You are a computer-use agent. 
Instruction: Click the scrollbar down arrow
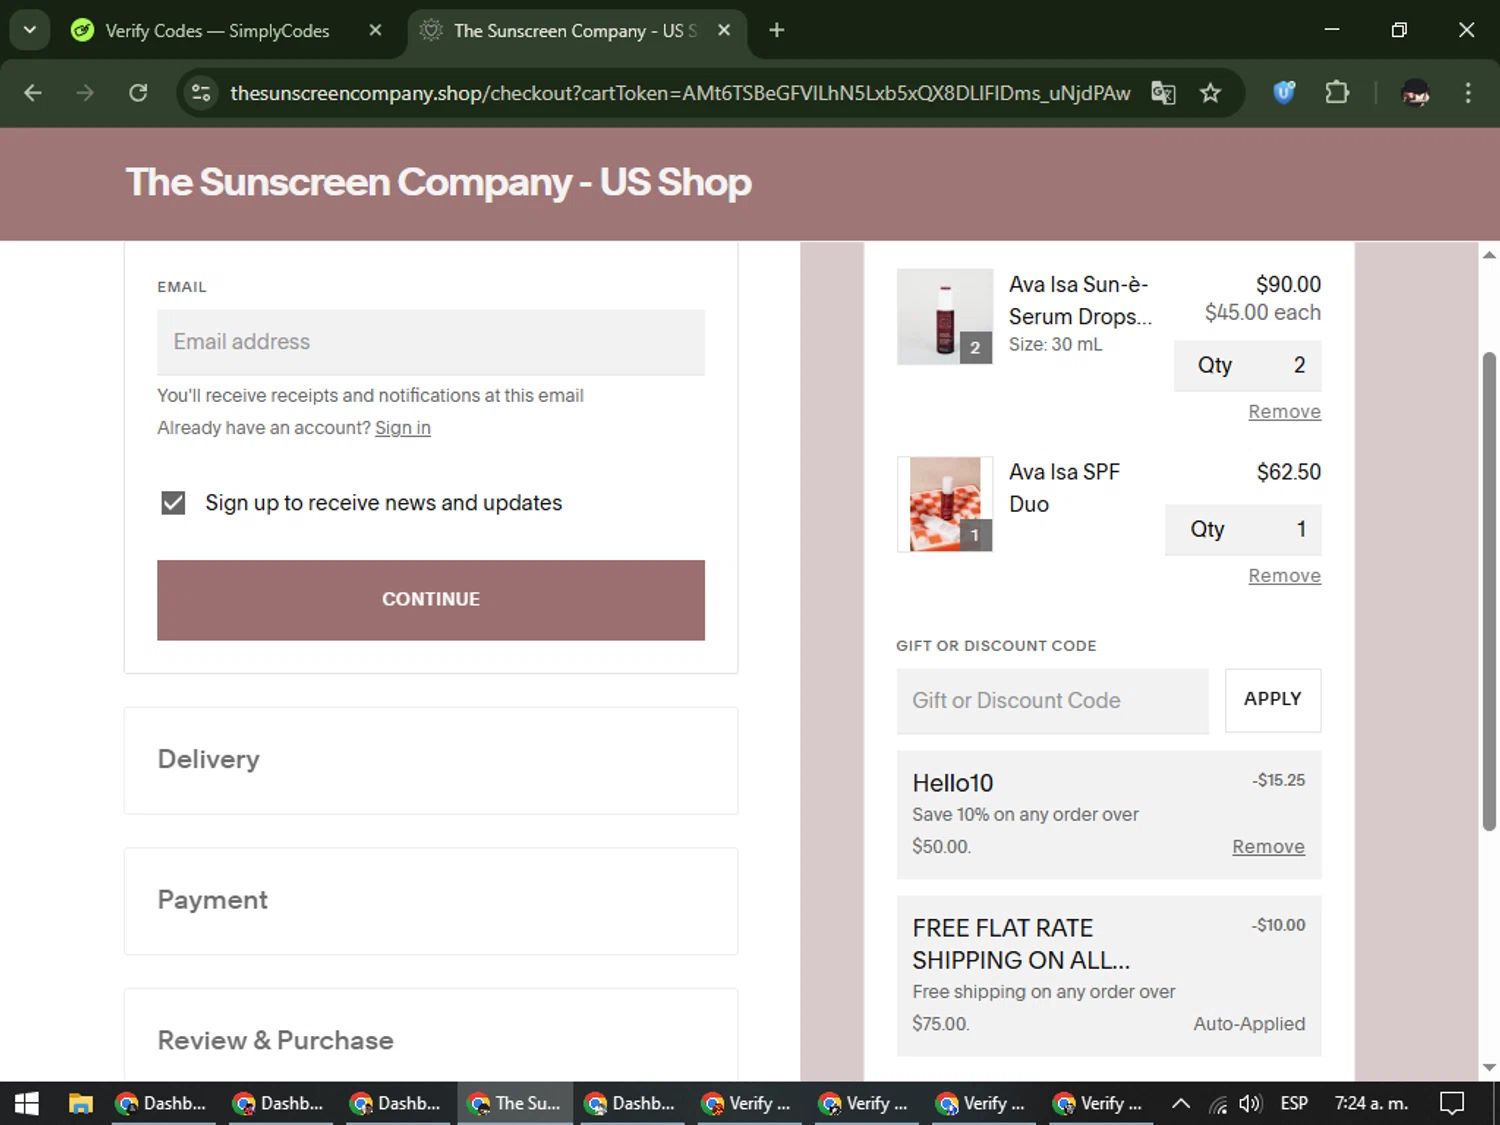coord(1489,1068)
